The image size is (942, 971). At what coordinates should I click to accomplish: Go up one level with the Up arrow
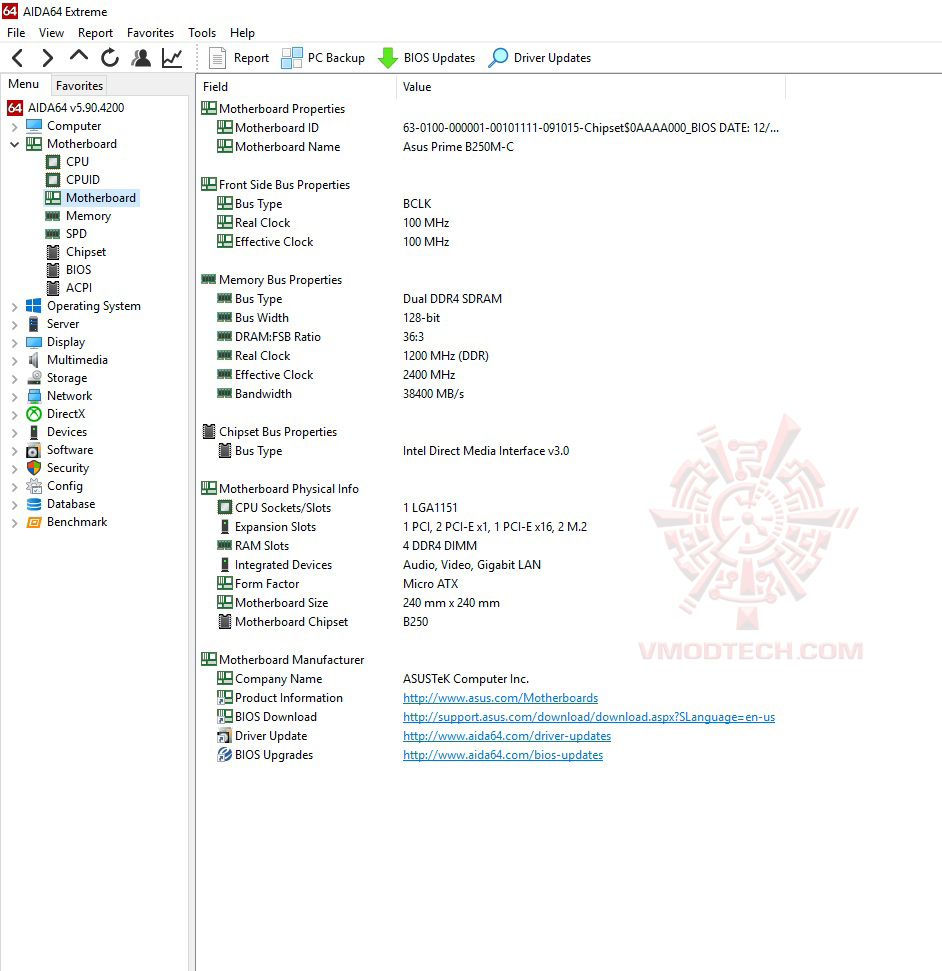[79, 56]
